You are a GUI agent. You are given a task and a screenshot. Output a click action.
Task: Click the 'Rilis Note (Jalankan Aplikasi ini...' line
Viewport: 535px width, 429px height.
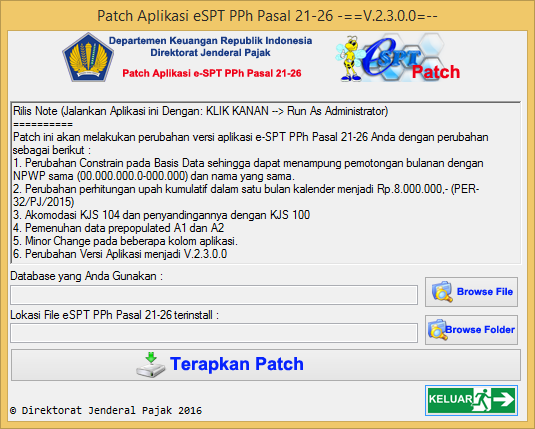200,111
